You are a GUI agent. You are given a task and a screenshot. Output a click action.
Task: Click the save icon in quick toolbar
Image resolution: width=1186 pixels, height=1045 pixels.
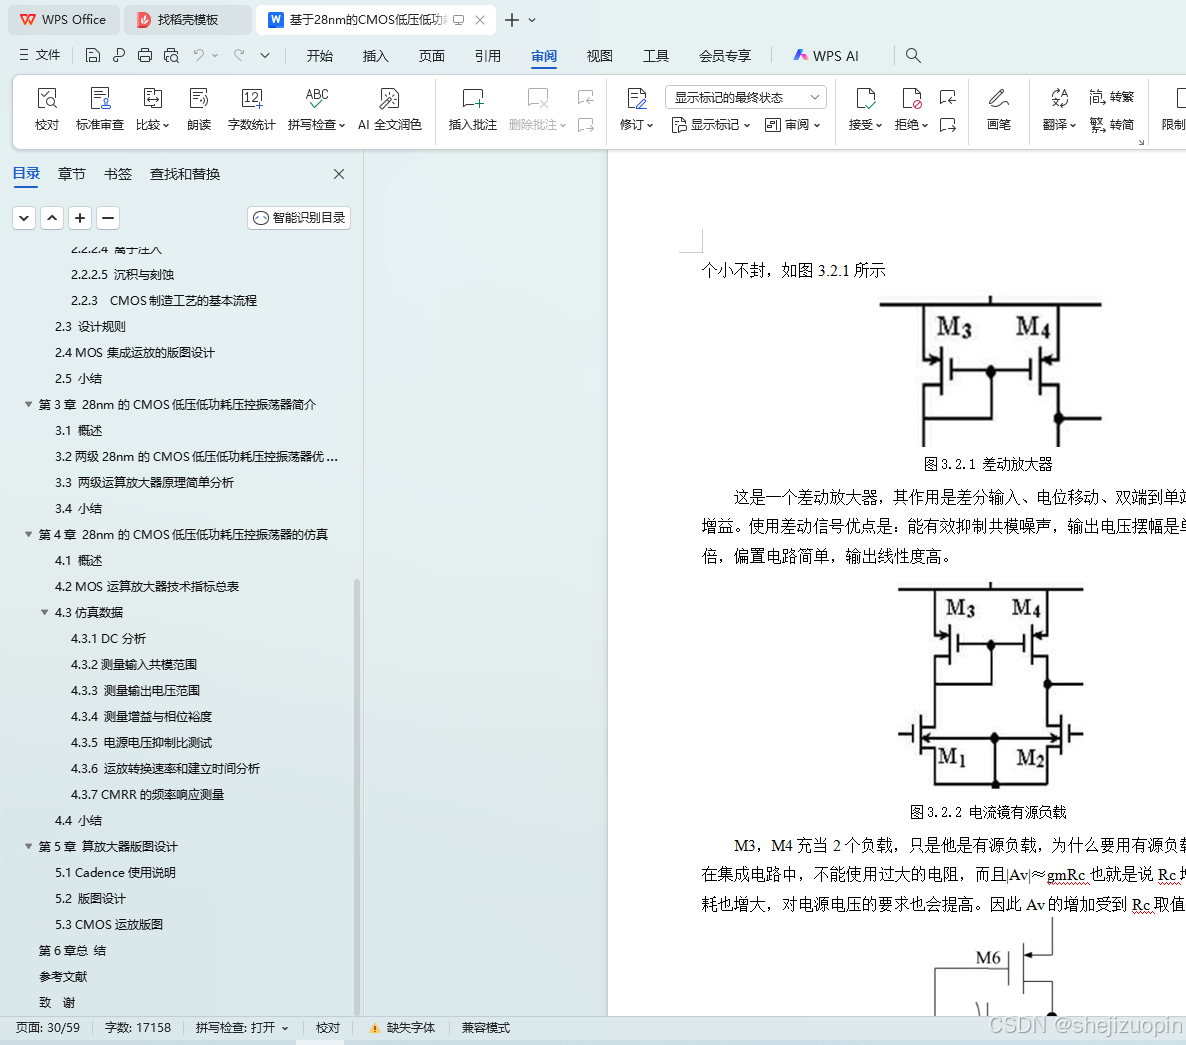pos(92,55)
